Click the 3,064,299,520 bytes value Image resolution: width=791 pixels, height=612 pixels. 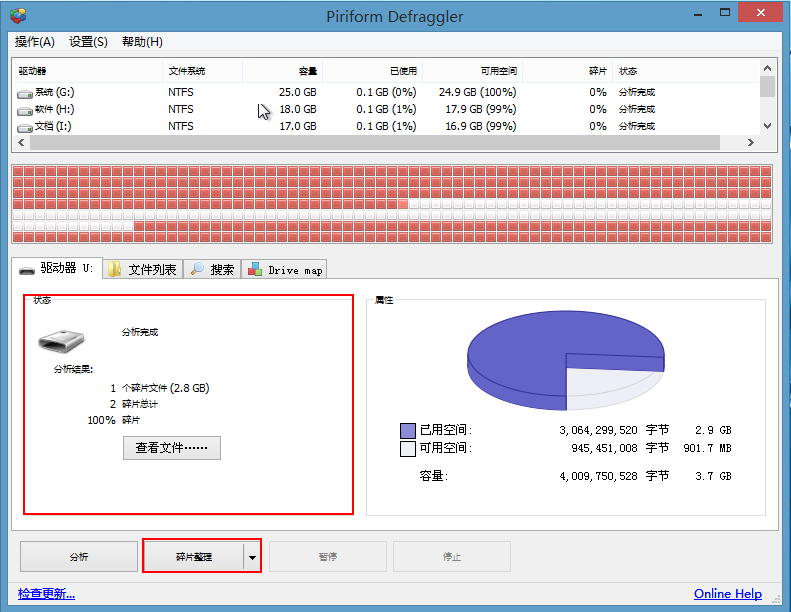coord(598,430)
